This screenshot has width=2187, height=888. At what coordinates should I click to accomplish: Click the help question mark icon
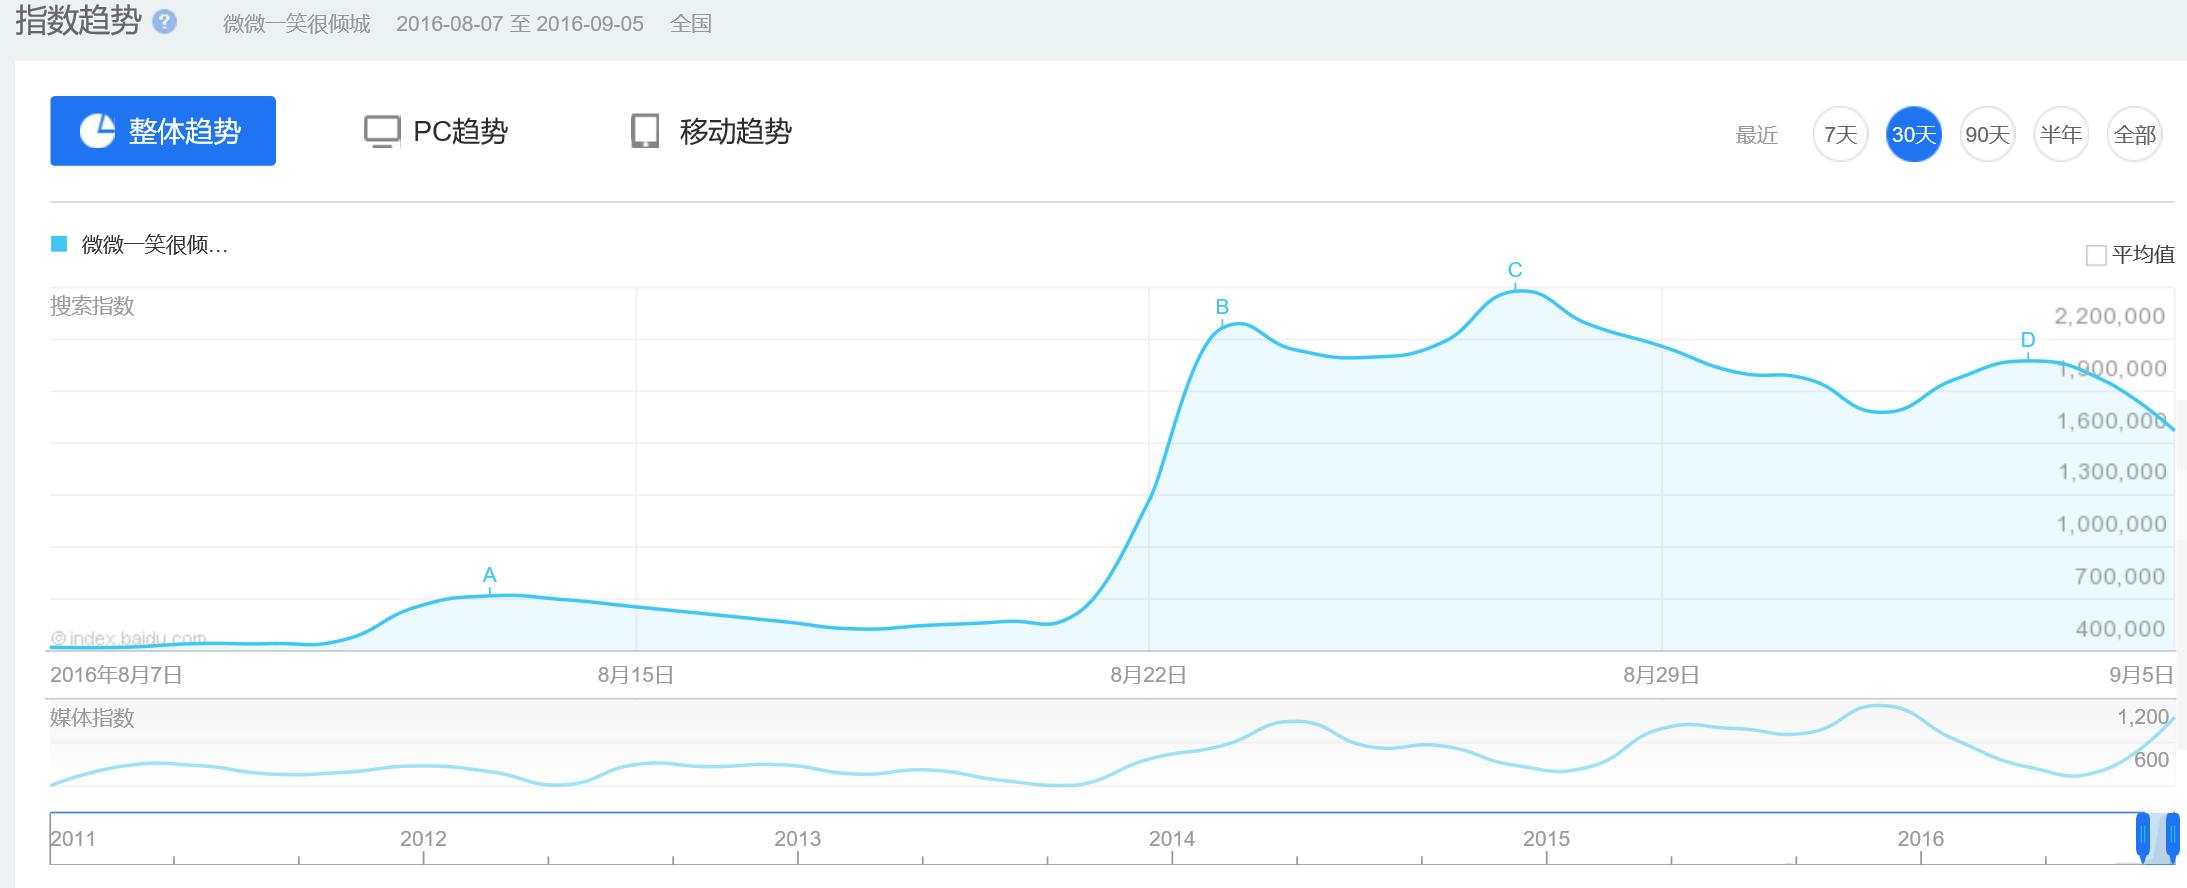tap(164, 22)
